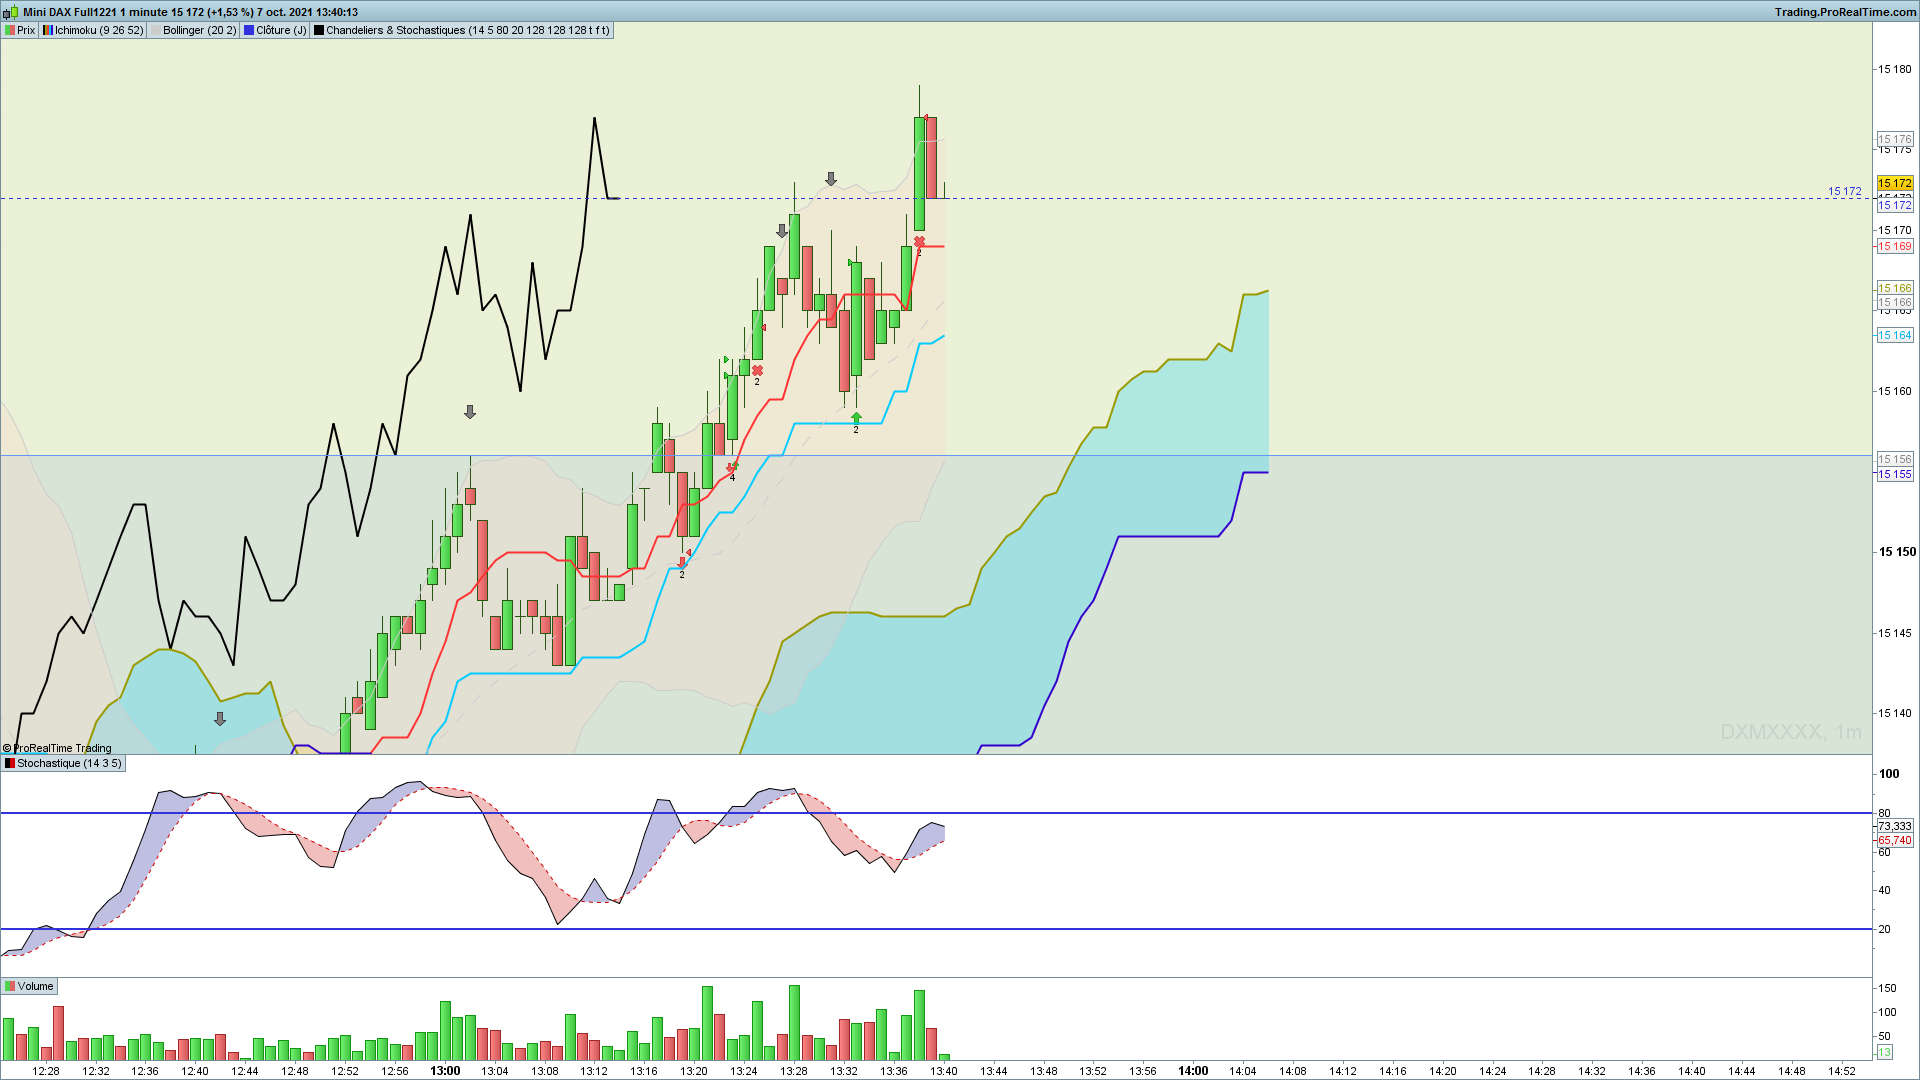Click the gray down arrow above the 13:31 candle
The height and width of the screenshot is (1080, 1920).
[x=831, y=179]
